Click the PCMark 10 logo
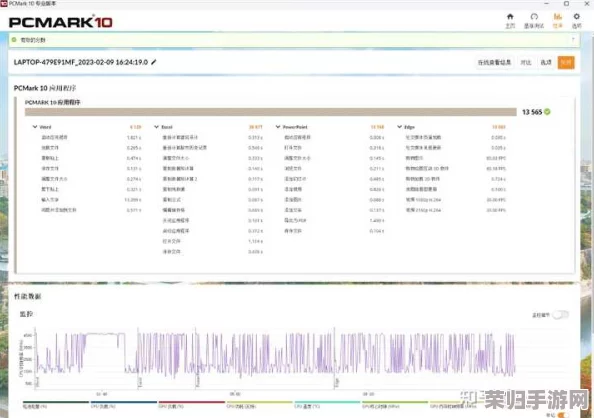594x418 pixels. pyautogui.click(x=61, y=22)
